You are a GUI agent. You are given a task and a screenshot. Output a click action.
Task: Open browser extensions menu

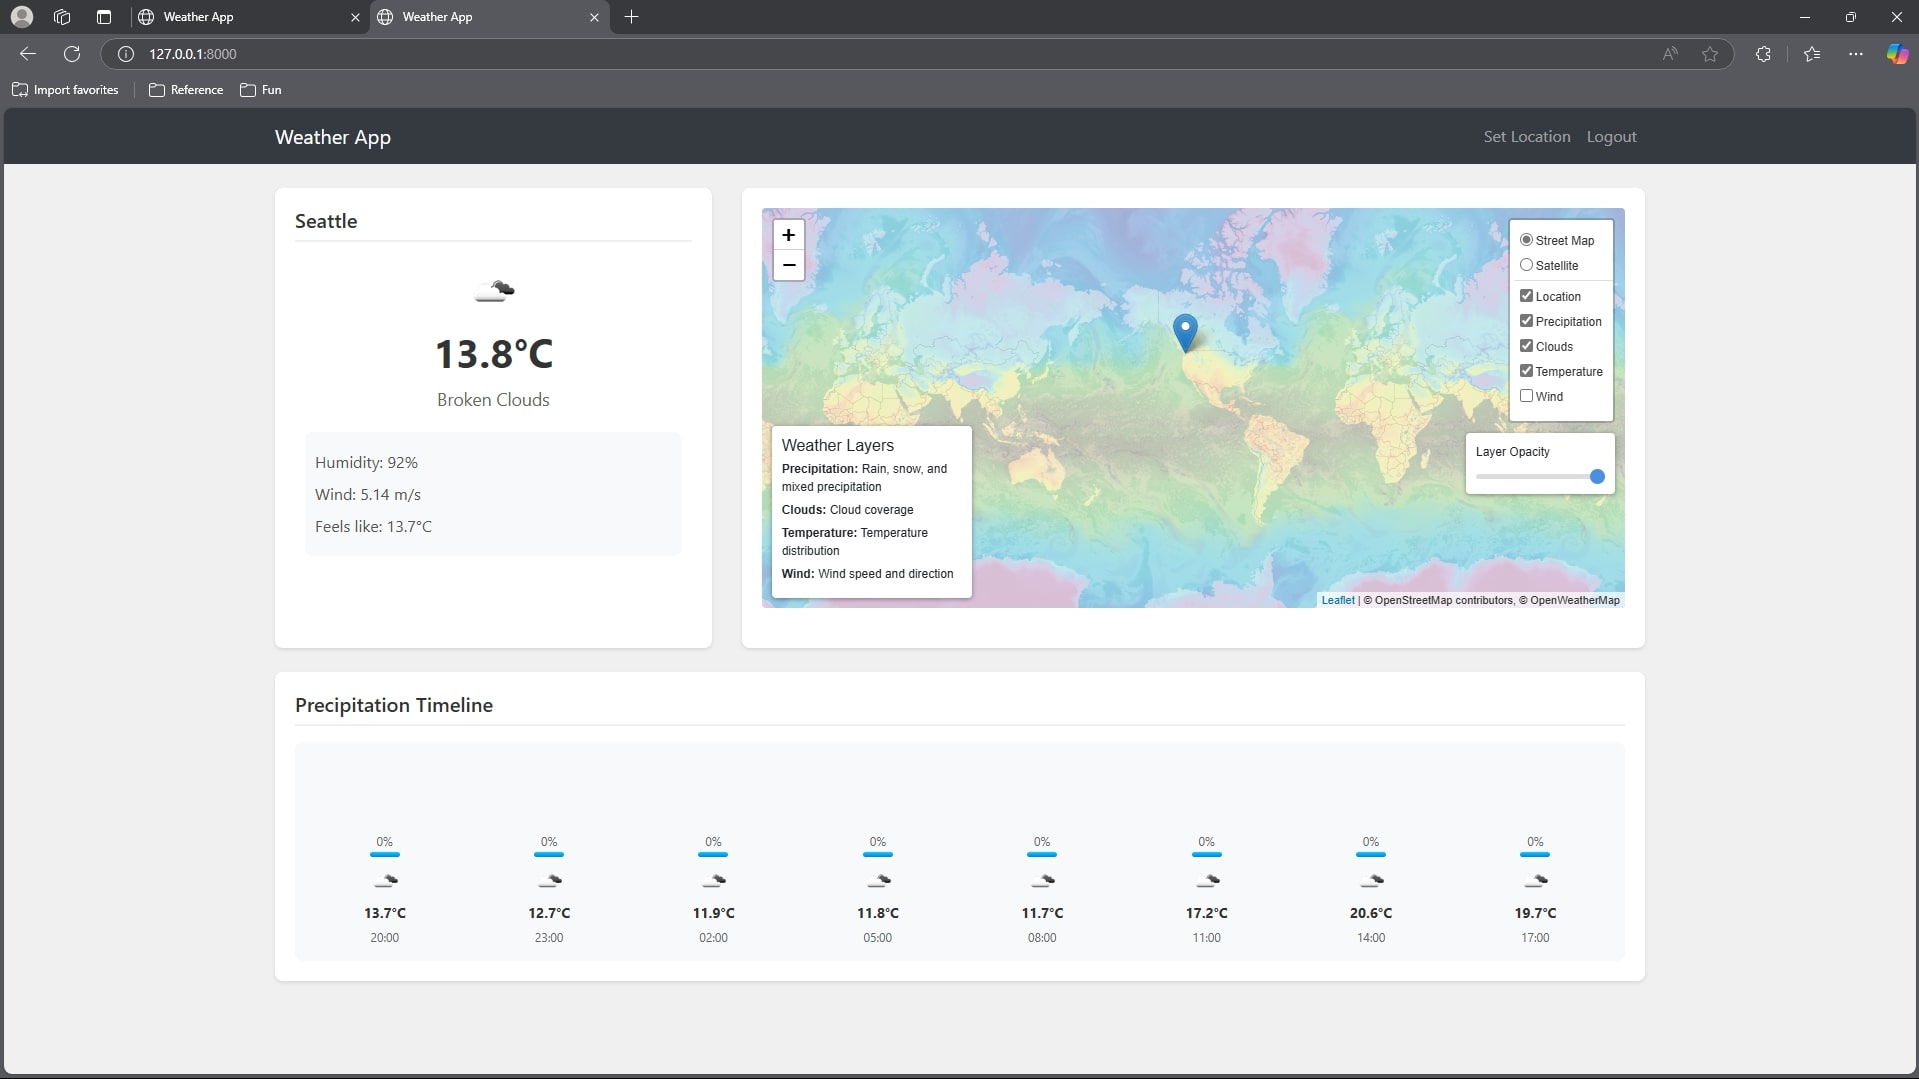click(x=1763, y=54)
